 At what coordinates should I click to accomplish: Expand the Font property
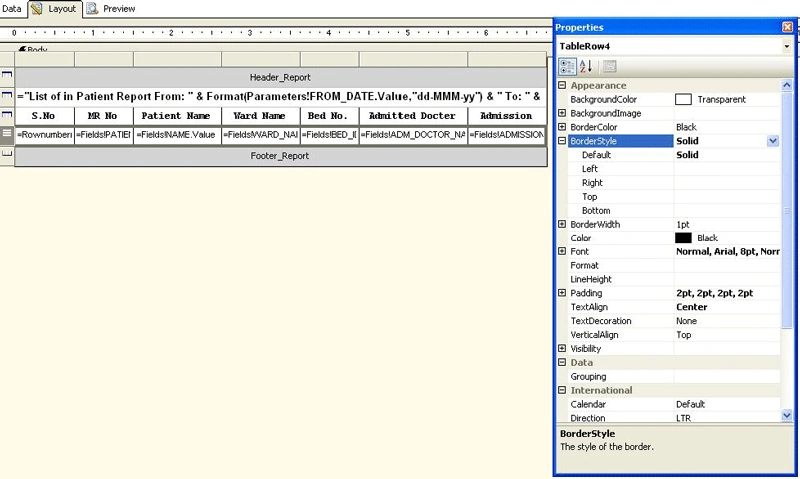pos(562,251)
